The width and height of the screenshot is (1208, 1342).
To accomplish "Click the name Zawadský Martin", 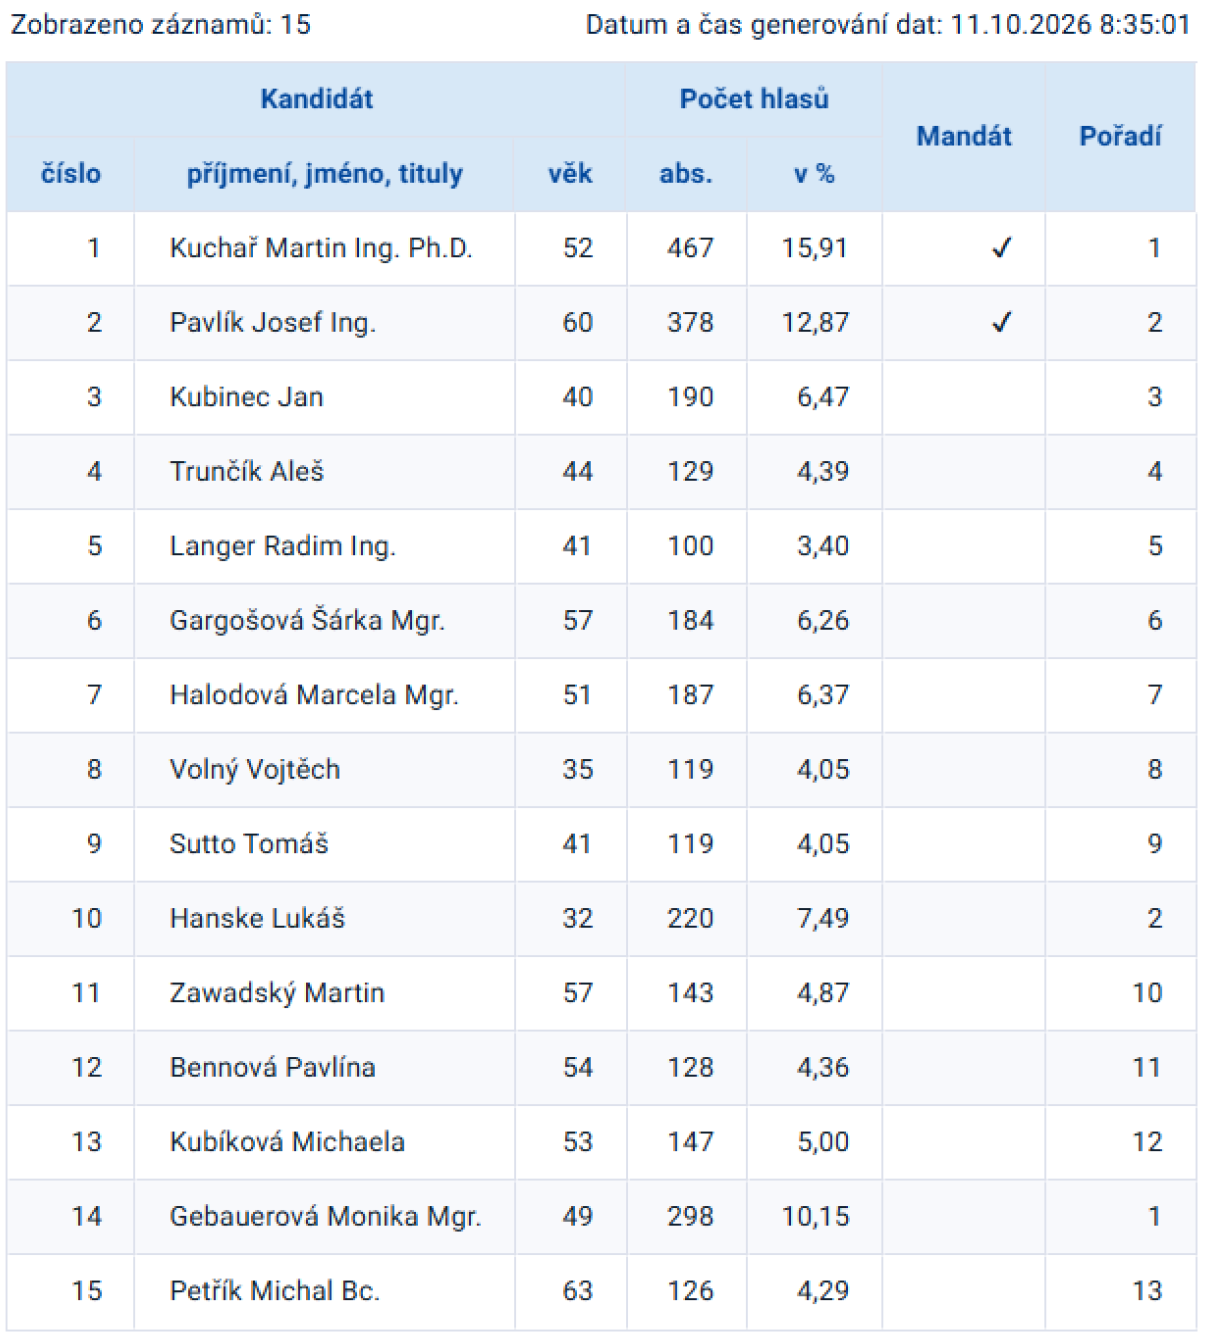I will (277, 993).
